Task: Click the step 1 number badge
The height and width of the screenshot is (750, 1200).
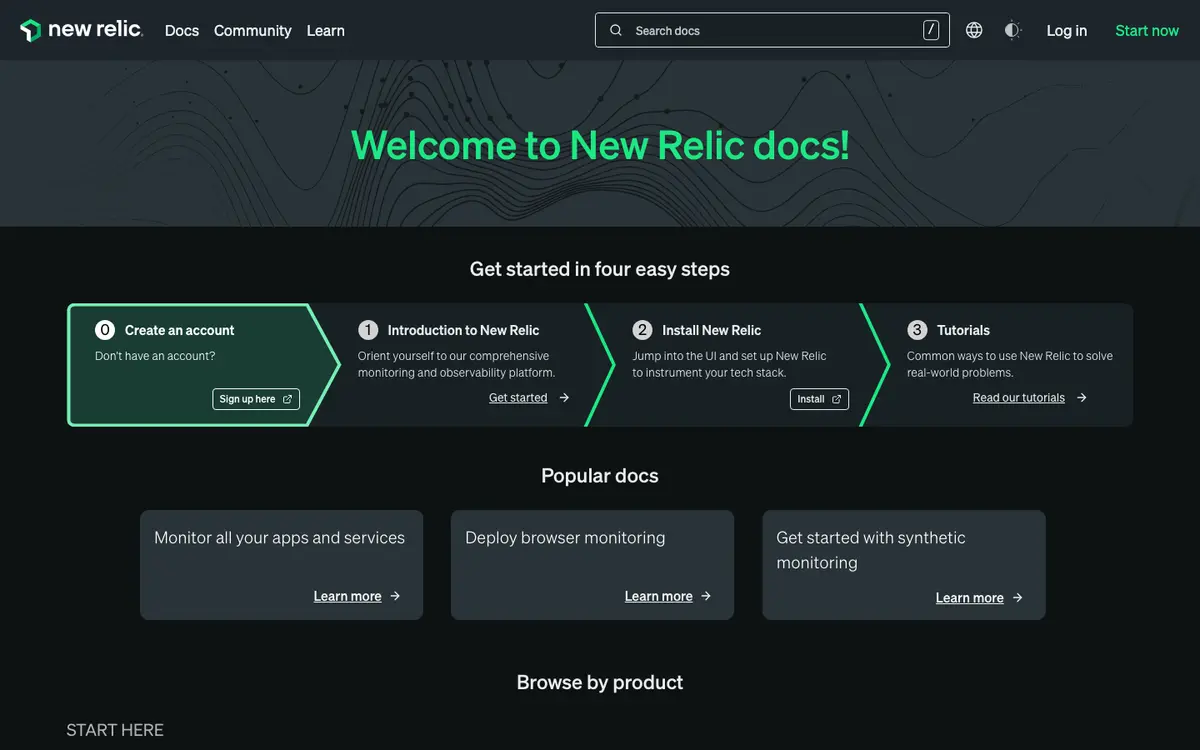Action: [368, 330]
